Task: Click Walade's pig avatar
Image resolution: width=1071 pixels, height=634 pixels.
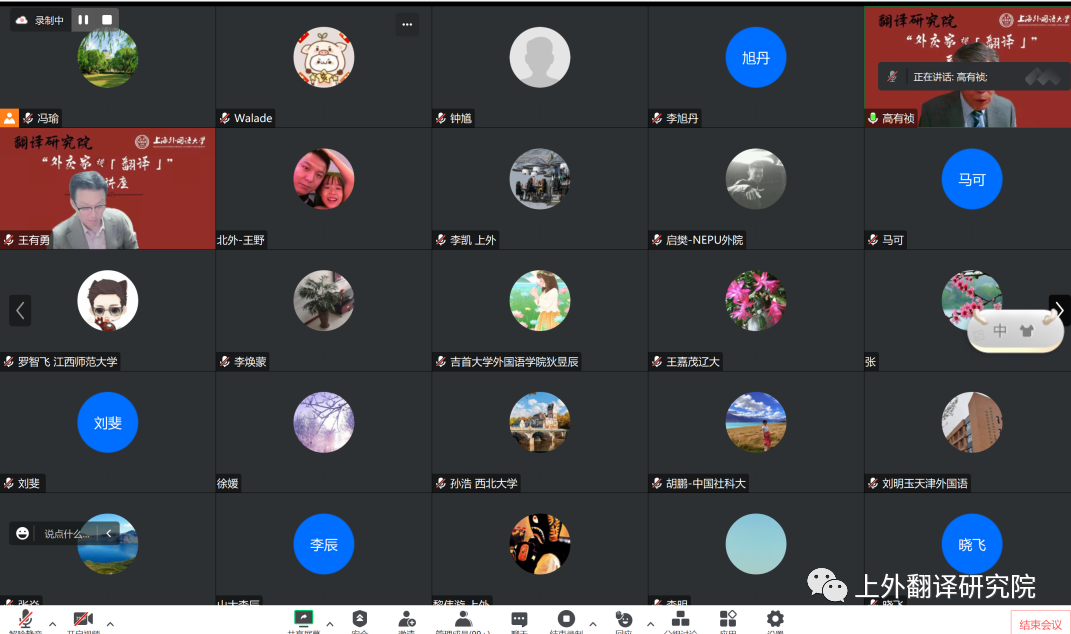Action: tap(324, 57)
